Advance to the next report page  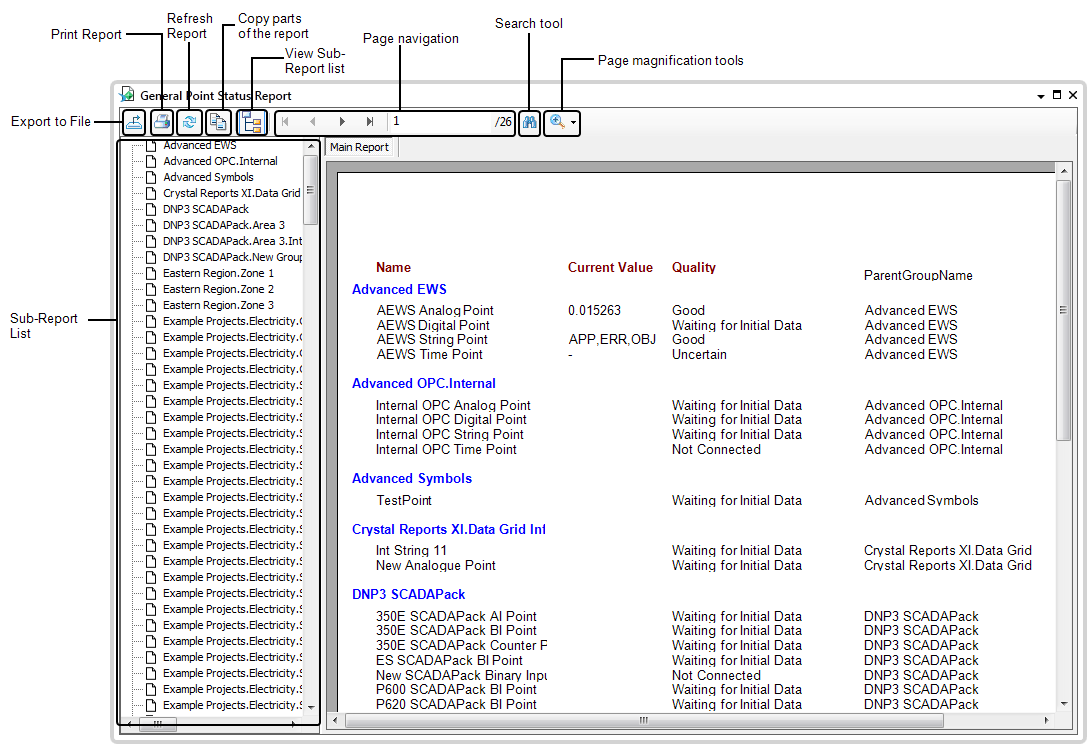coord(342,122)
